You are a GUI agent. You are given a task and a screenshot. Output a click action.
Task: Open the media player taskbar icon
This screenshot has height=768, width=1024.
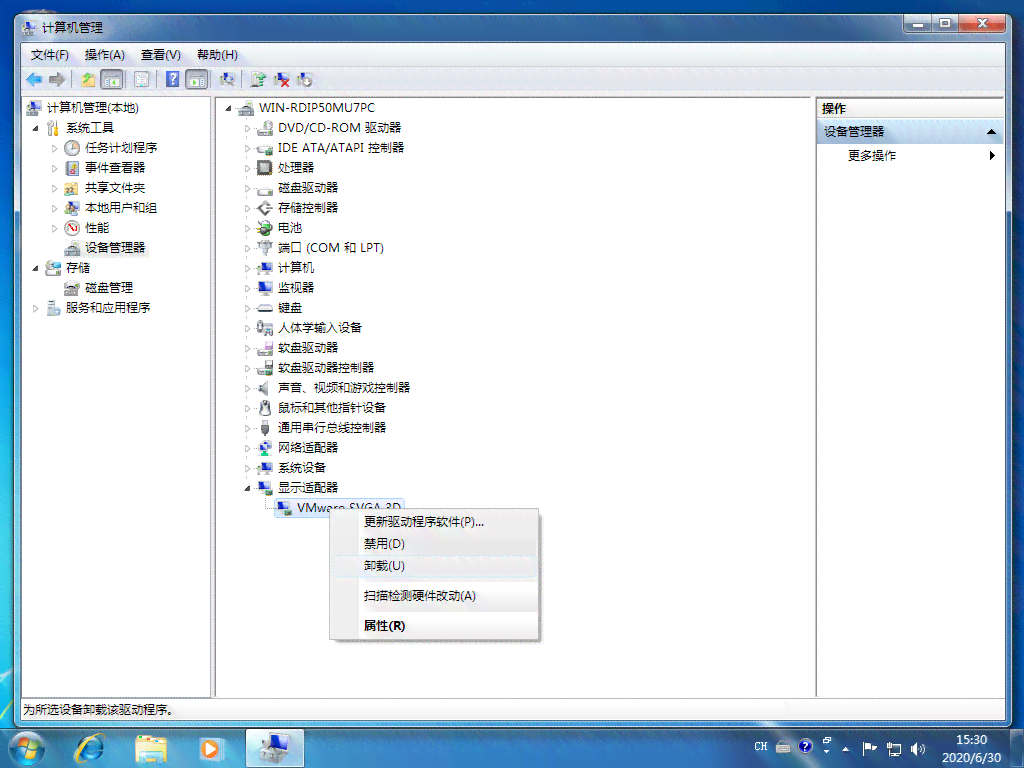(x=210, y=748)
